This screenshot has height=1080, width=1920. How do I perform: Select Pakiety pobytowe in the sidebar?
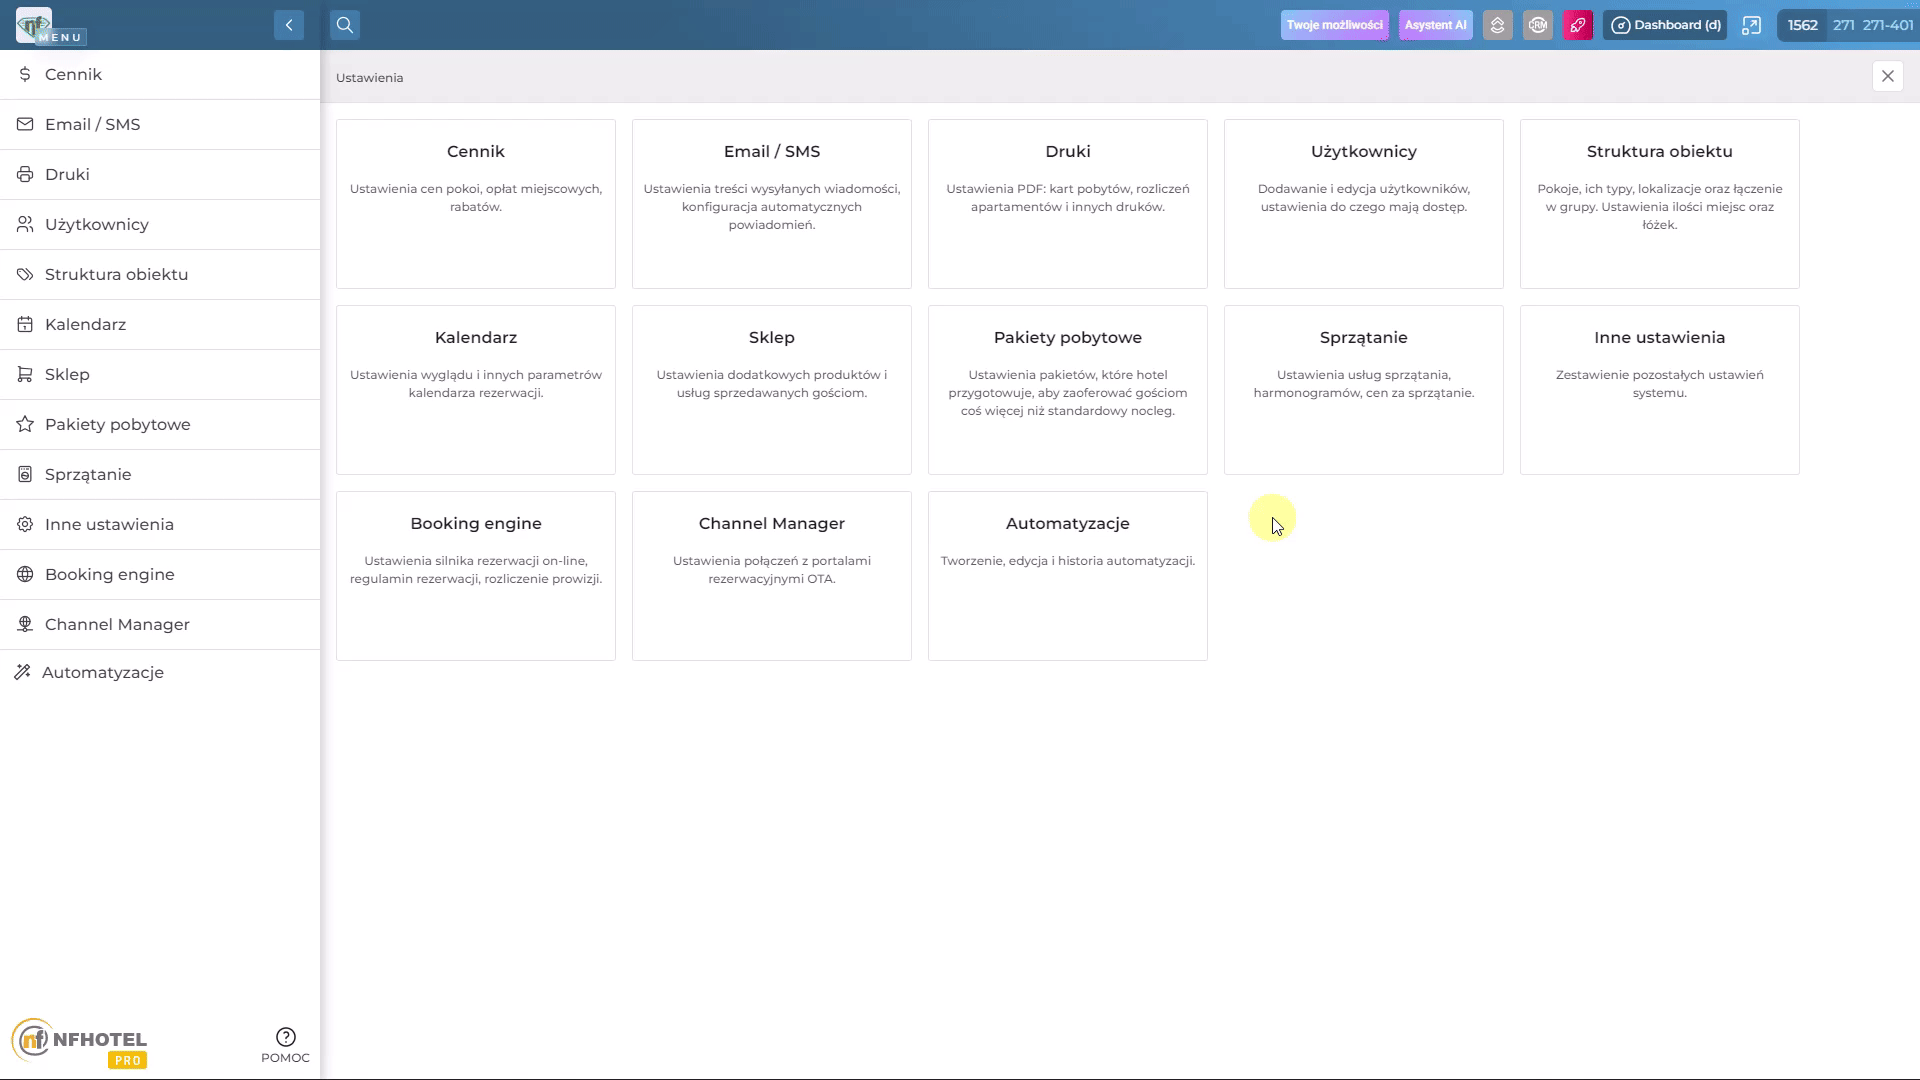click(x=160, y=425)
